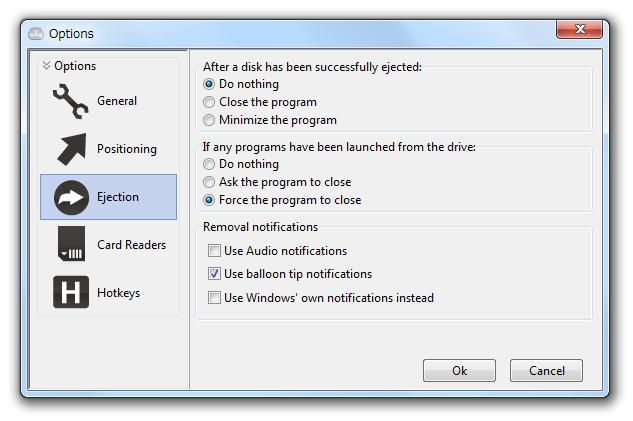Click the H icon for Hotkeys
Viewport: 633px width, 421px height.
[x=71, y=292]
